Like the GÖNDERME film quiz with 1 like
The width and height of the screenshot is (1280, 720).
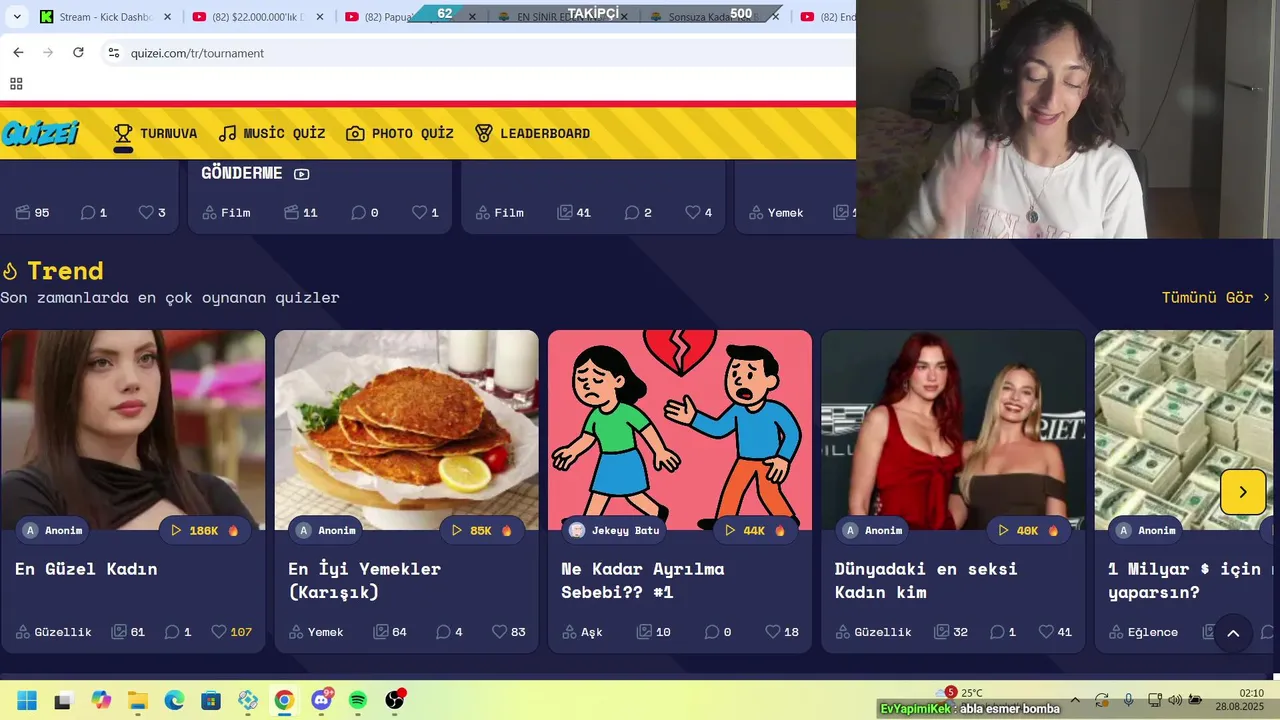coord(425,212)
